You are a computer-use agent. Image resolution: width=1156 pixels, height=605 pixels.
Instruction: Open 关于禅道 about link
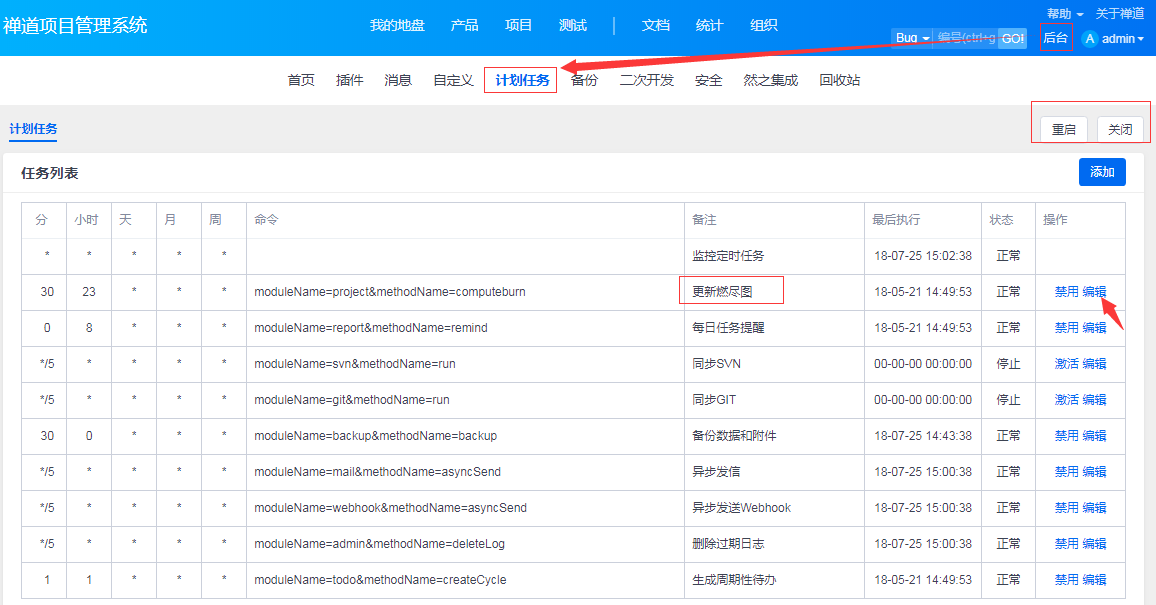coord(1120,13)
